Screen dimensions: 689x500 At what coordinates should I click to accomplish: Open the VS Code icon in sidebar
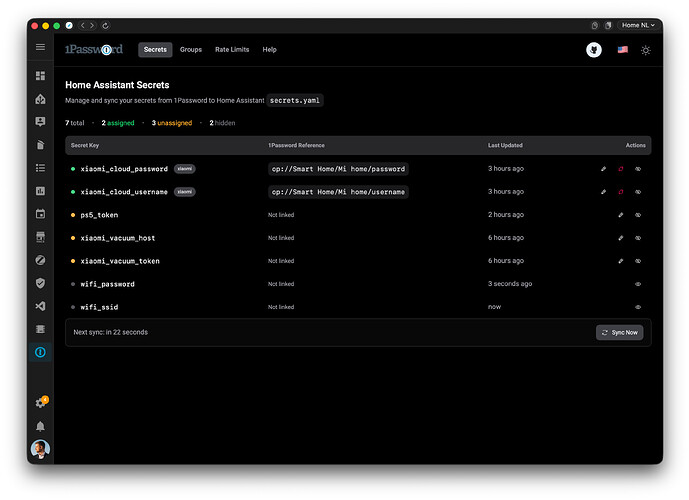tap(40, 306)
